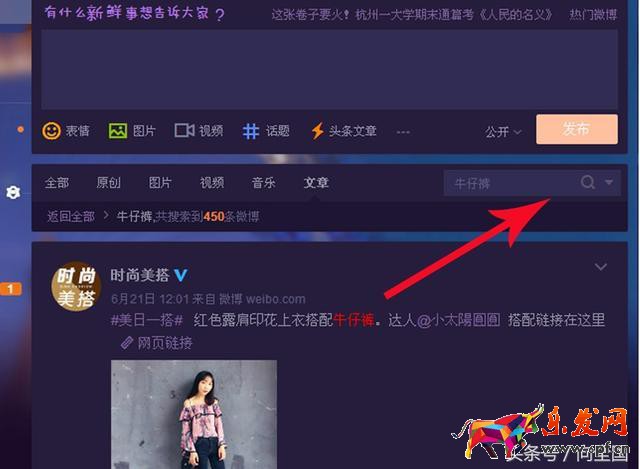Switch to the 视频 filter tab
The image size is (640, 469).
pyautogui.click(x=212, y=182)
